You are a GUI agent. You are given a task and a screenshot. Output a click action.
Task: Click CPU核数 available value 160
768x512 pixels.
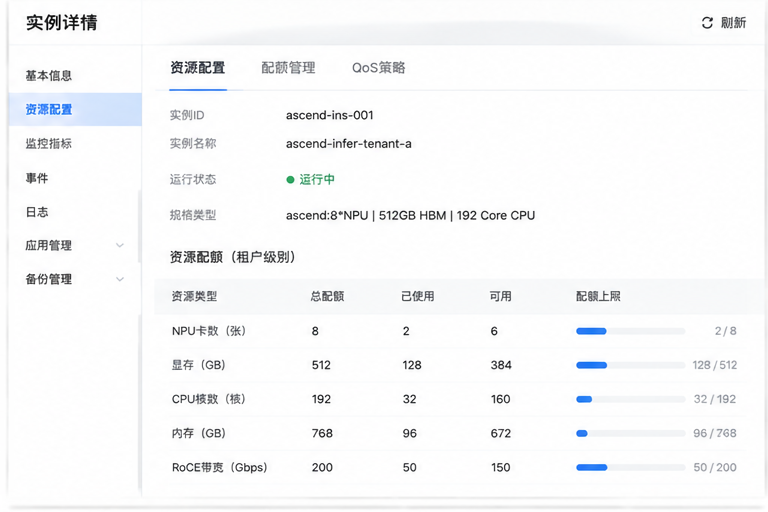click(x=501, y=399)
